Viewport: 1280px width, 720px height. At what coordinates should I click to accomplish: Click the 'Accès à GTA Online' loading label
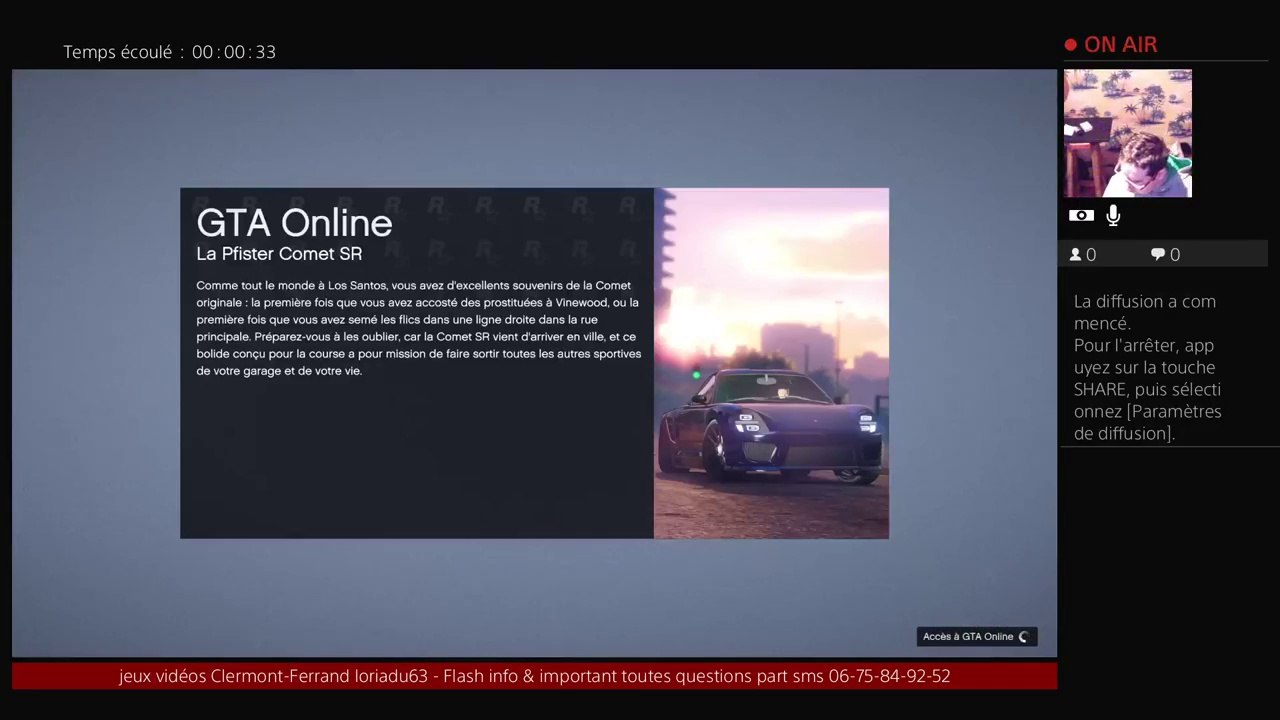click(x=968, y=637)
